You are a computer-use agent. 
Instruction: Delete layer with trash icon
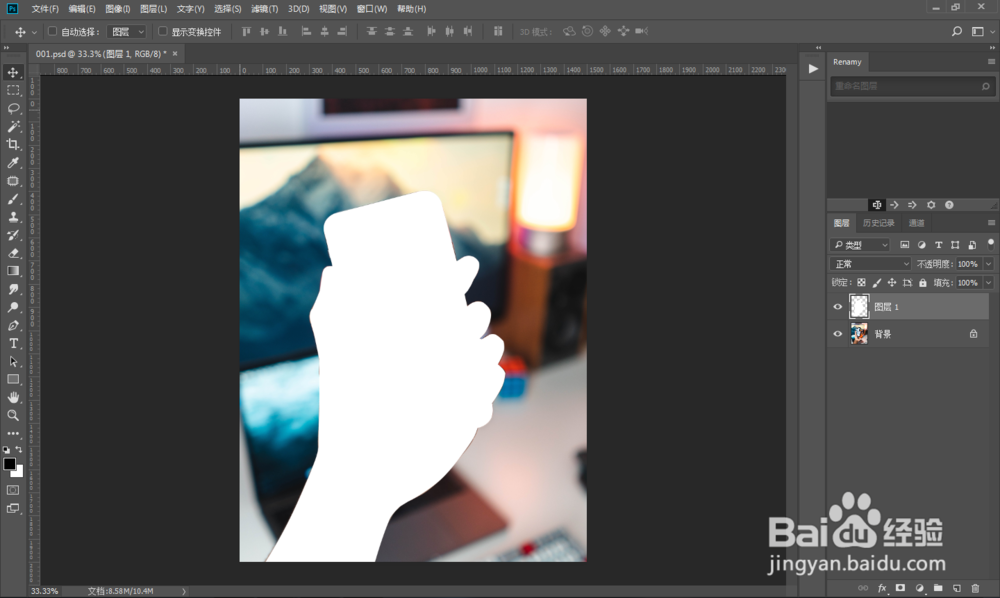974,588
